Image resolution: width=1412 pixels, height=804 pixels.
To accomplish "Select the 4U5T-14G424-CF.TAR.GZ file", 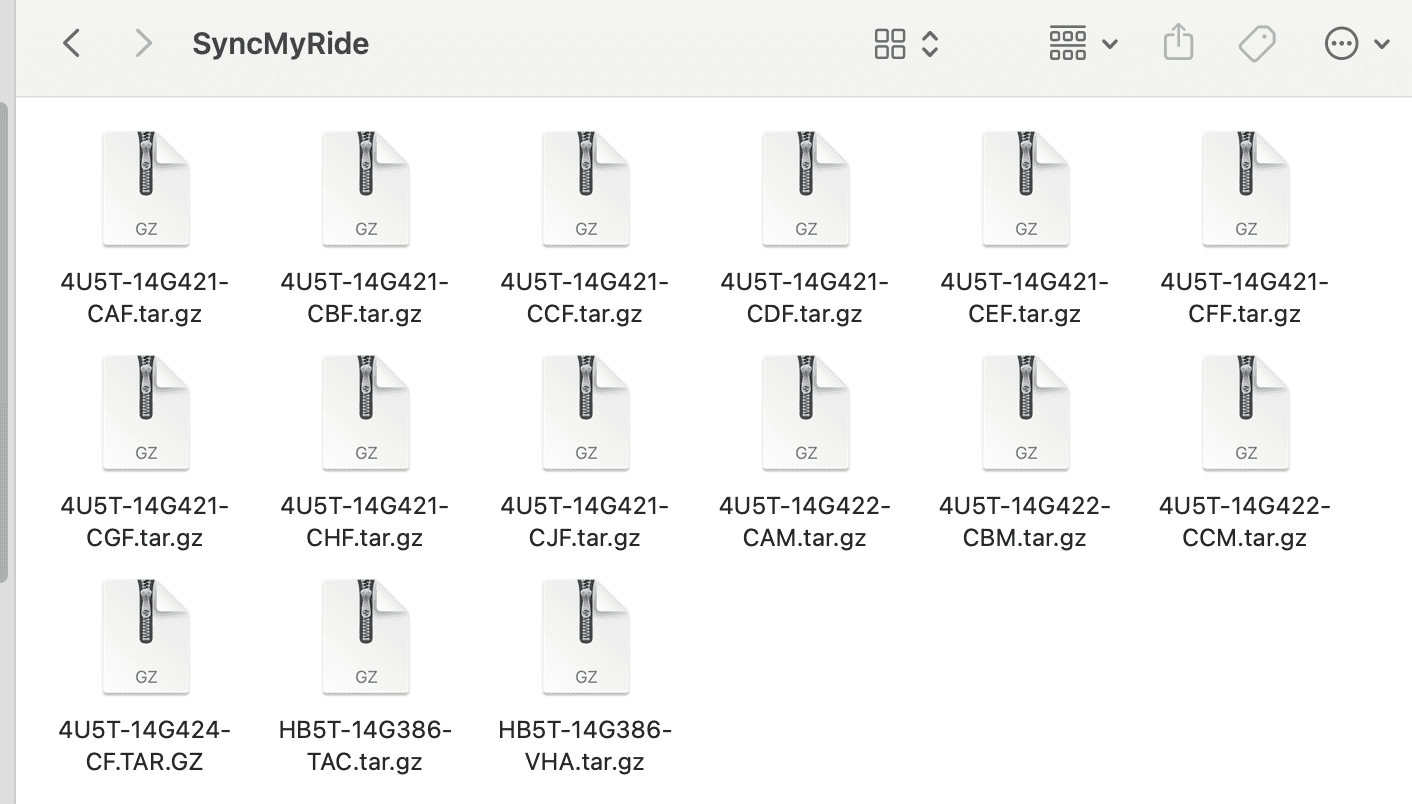I will pyautogui.click(x=146, y=637).
